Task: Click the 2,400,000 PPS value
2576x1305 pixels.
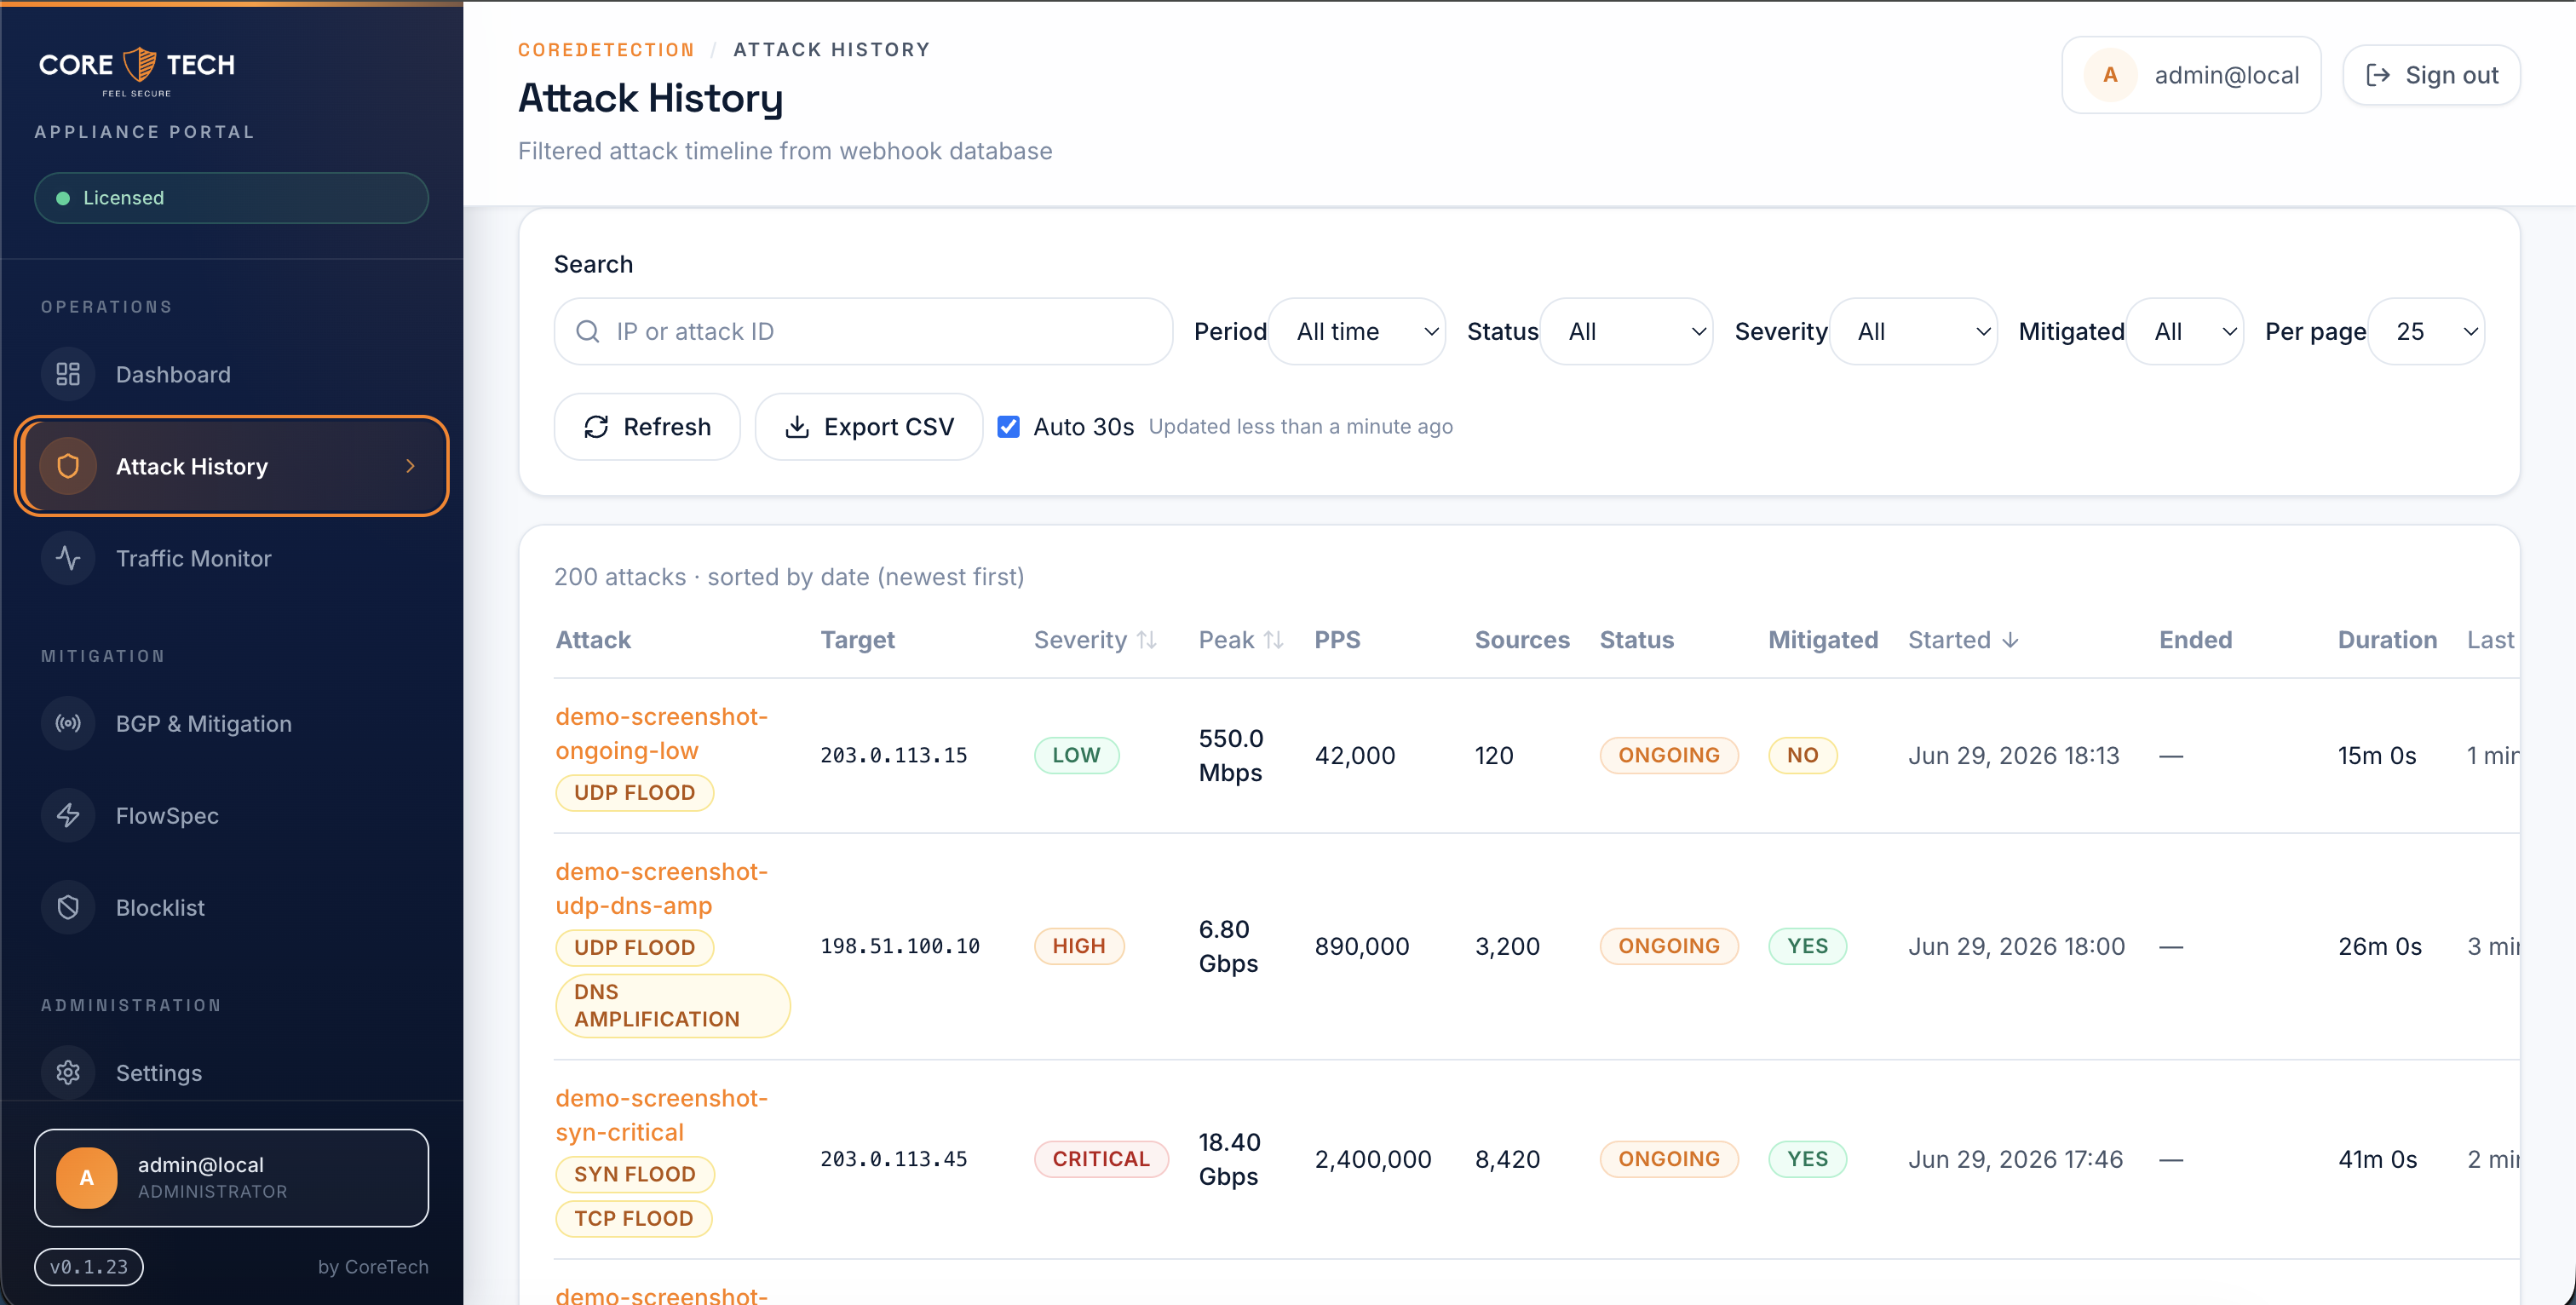Action: 1373,1159
